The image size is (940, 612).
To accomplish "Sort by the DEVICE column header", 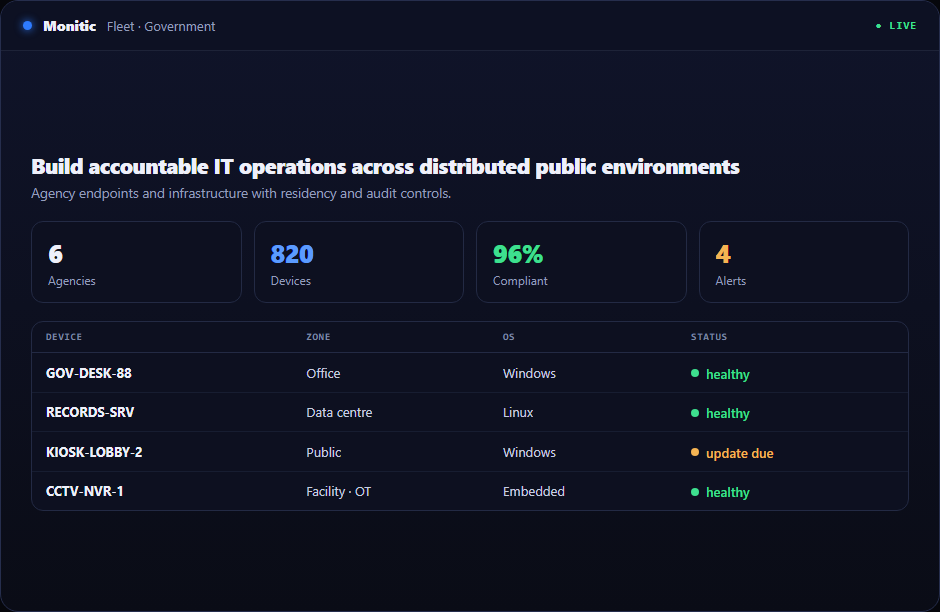I will pyautogui.click(x=64, y=337).
